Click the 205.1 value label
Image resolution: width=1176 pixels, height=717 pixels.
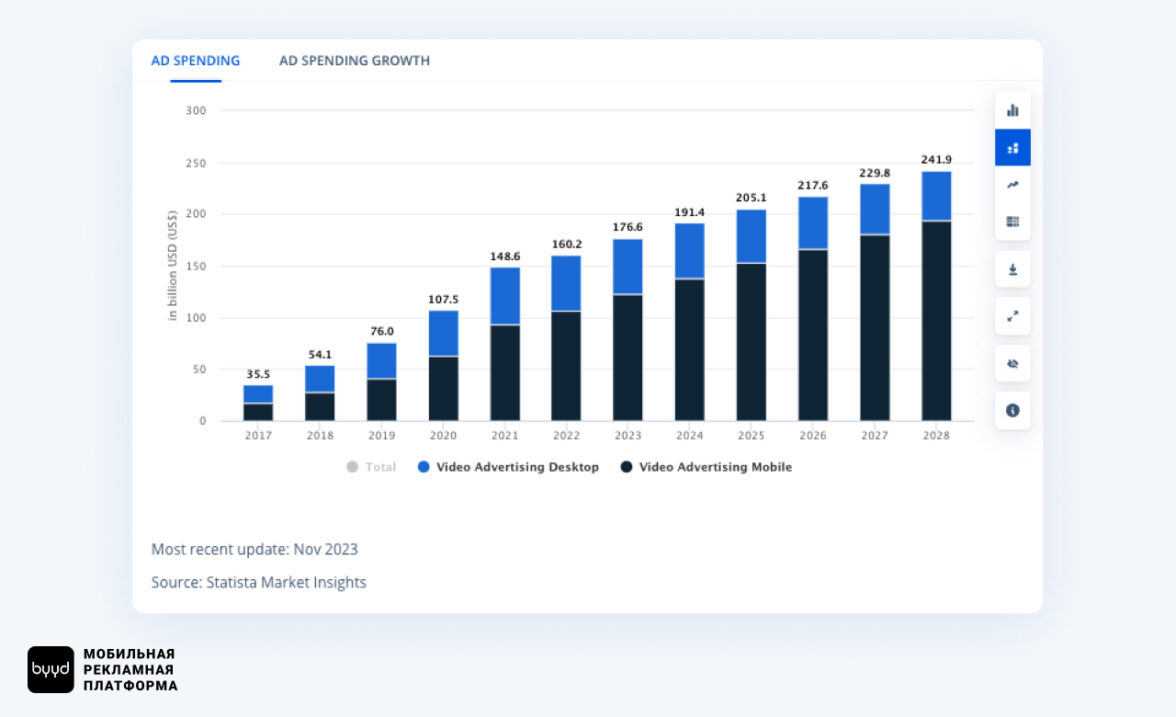[751, 198]
